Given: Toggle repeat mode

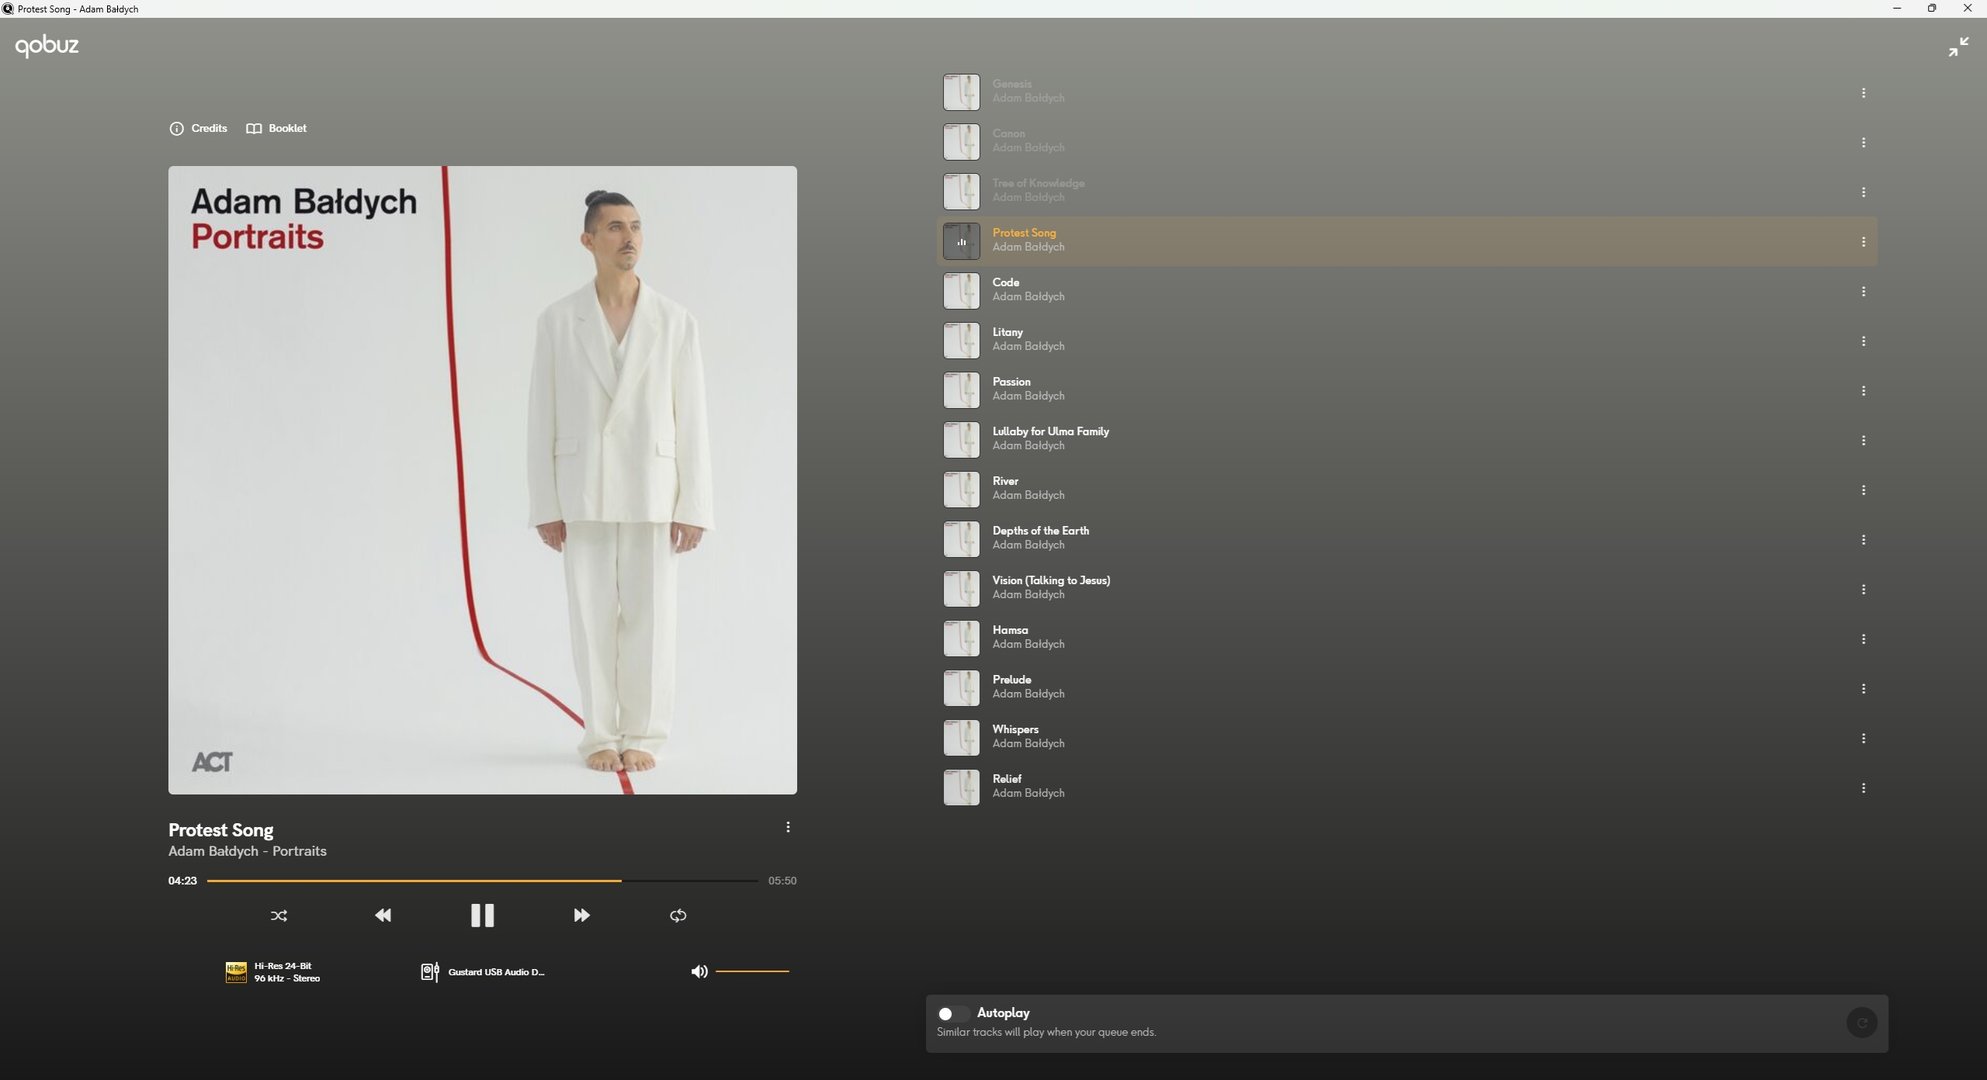Looking at the screenshot, I should point(678,916).
